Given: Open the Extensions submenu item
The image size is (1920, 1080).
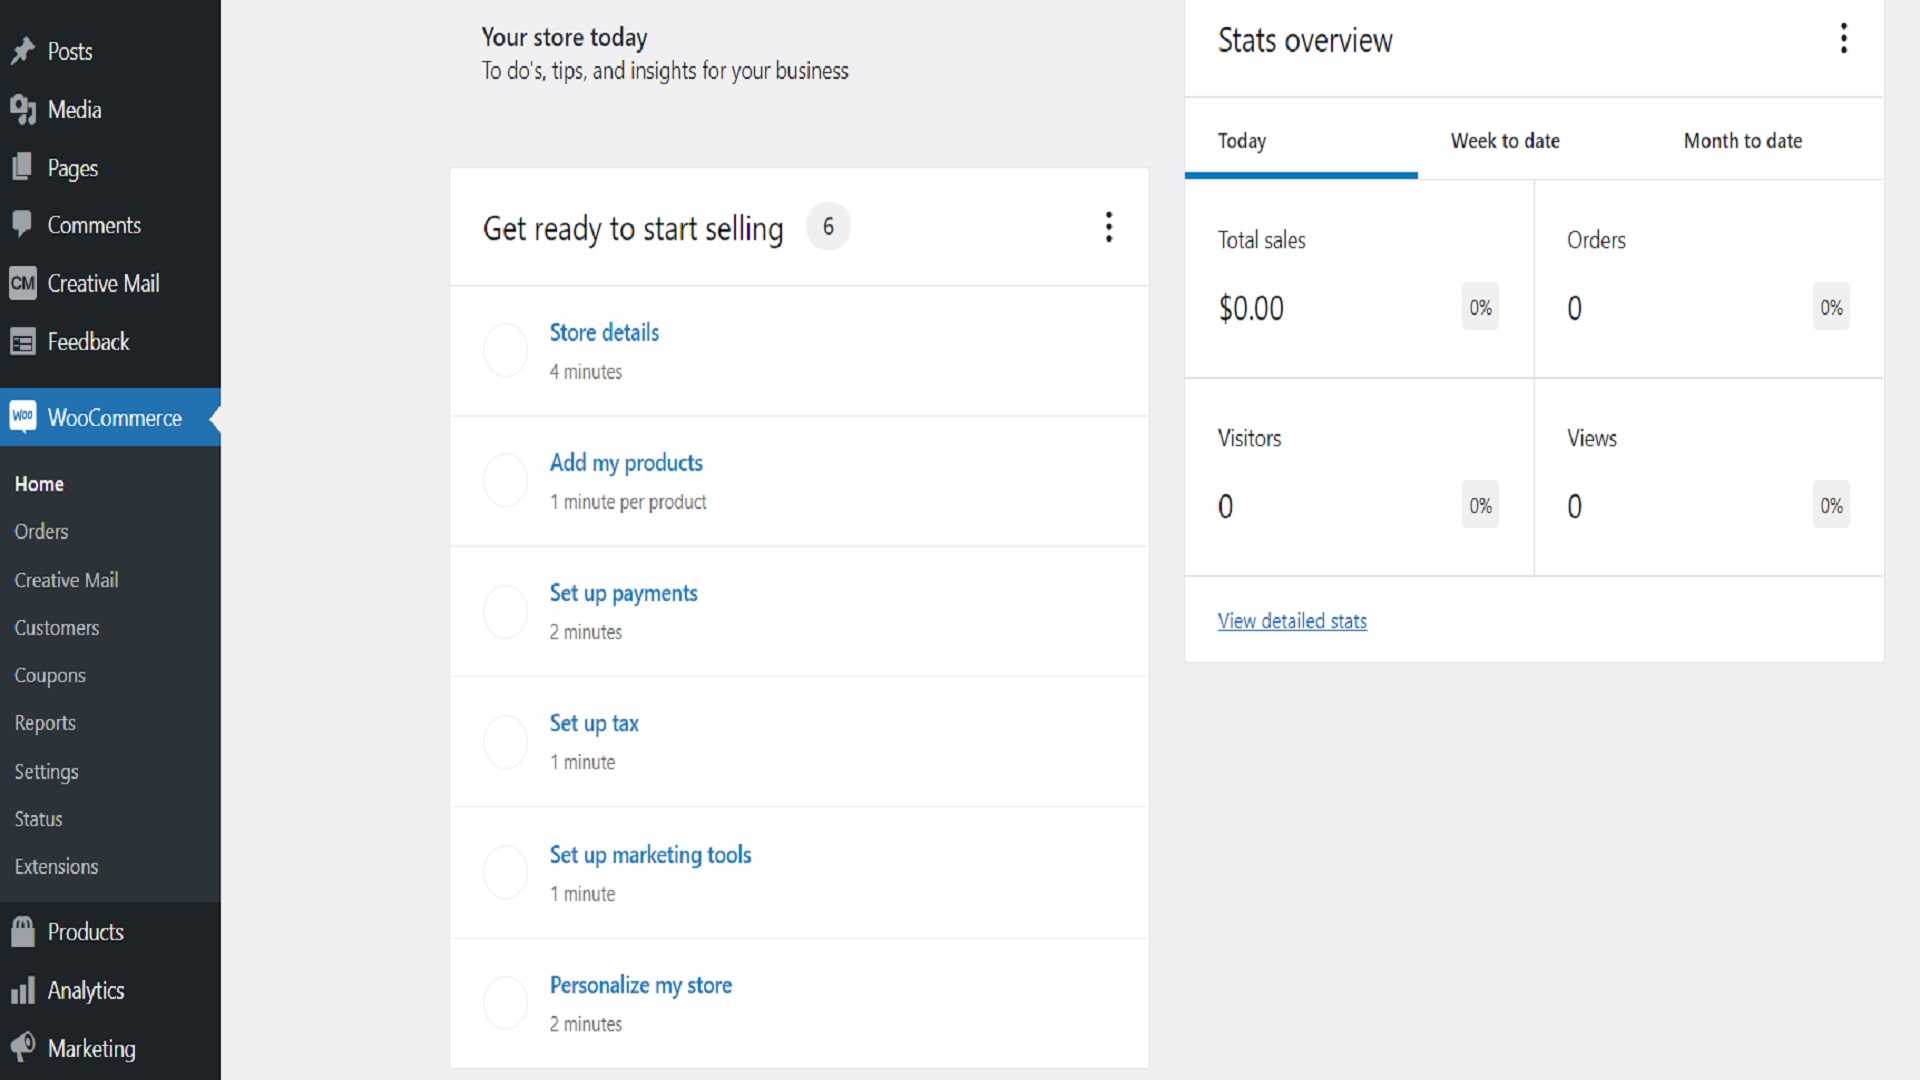Looking at the screenshot, I should pos(56,867).
